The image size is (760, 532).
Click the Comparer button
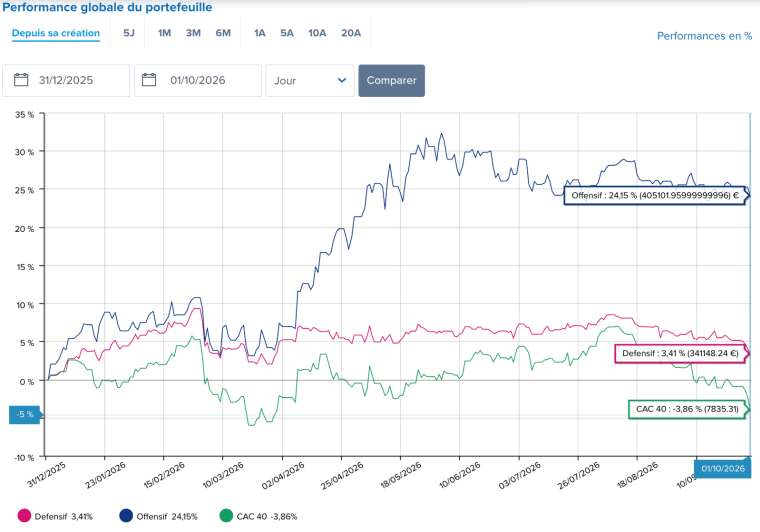(392, 80)
